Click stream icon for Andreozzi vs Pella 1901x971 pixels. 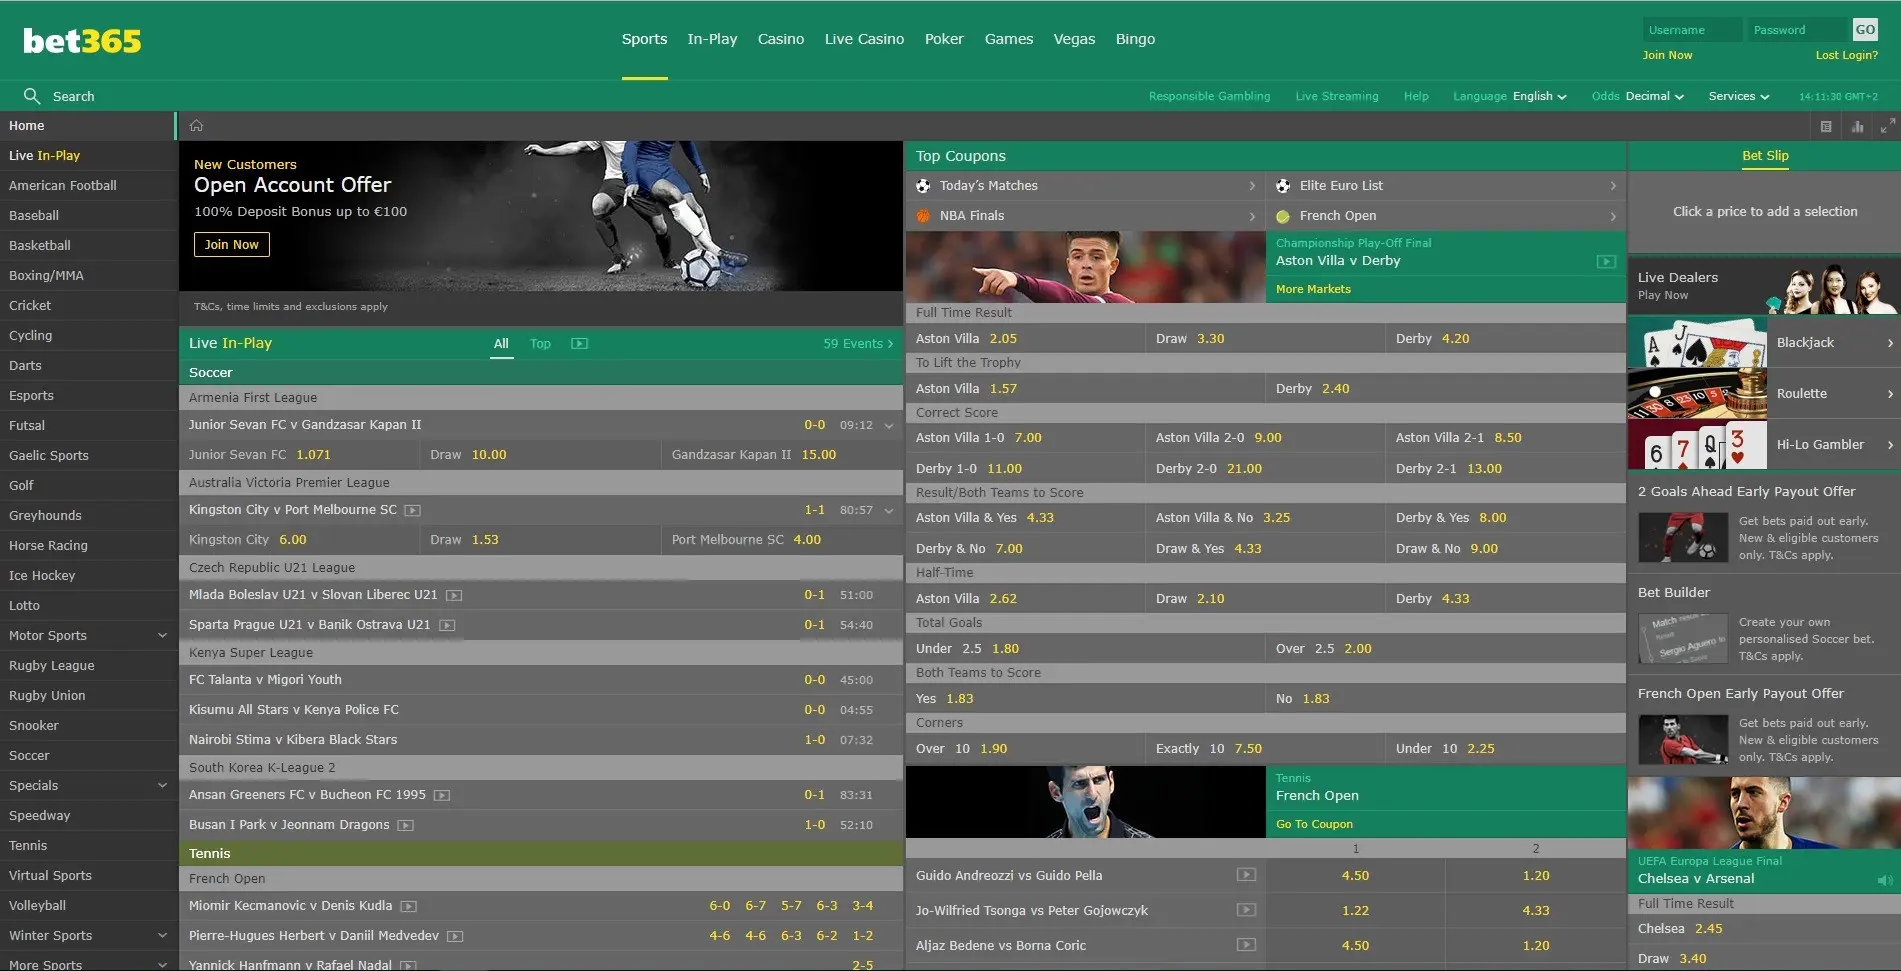point(1246,875)
